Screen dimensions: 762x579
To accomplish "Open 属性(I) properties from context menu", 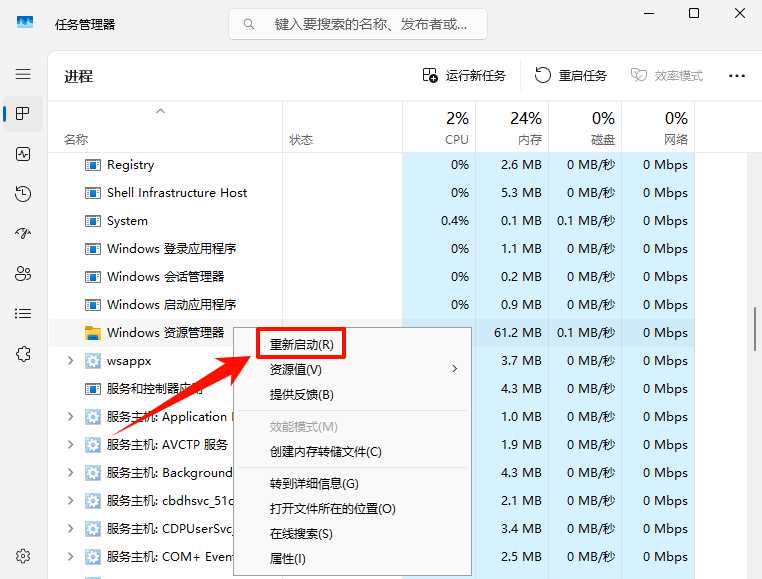I will [x=352, y=559].
